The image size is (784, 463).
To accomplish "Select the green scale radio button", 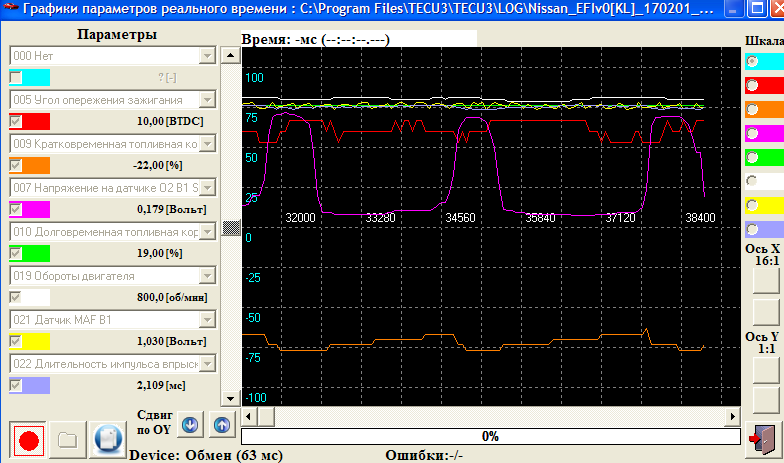I will [x=752, y=157].
